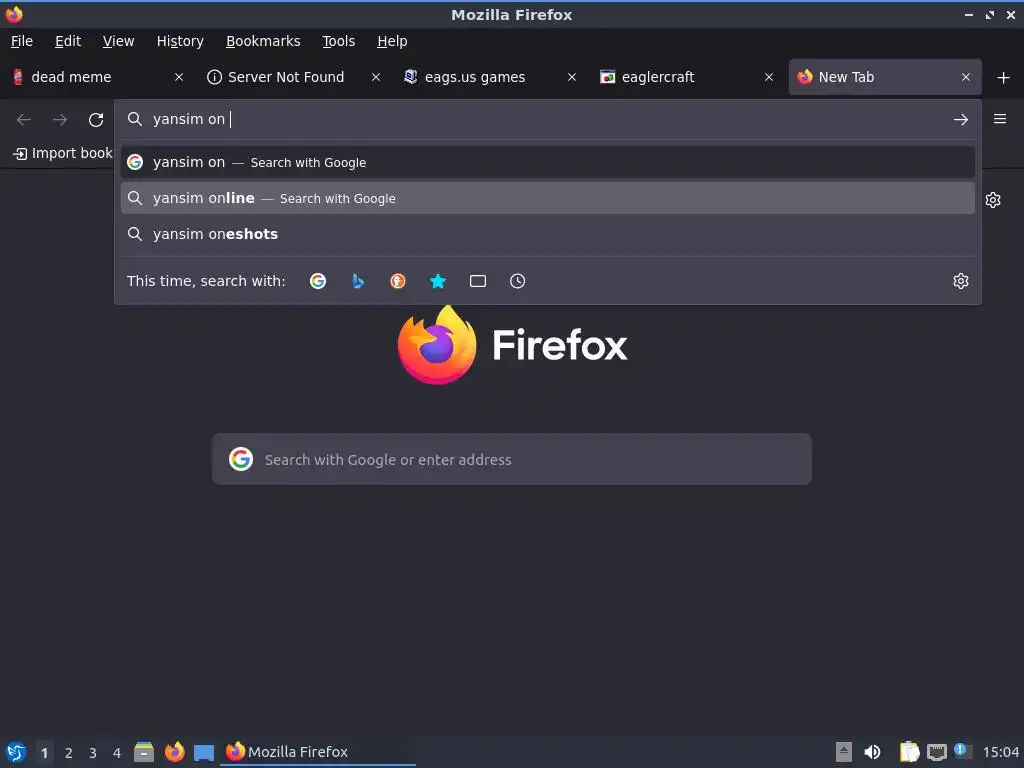Open the system start menu icon
This screenshot has width=1024, height=768.
tap(16, 752)
